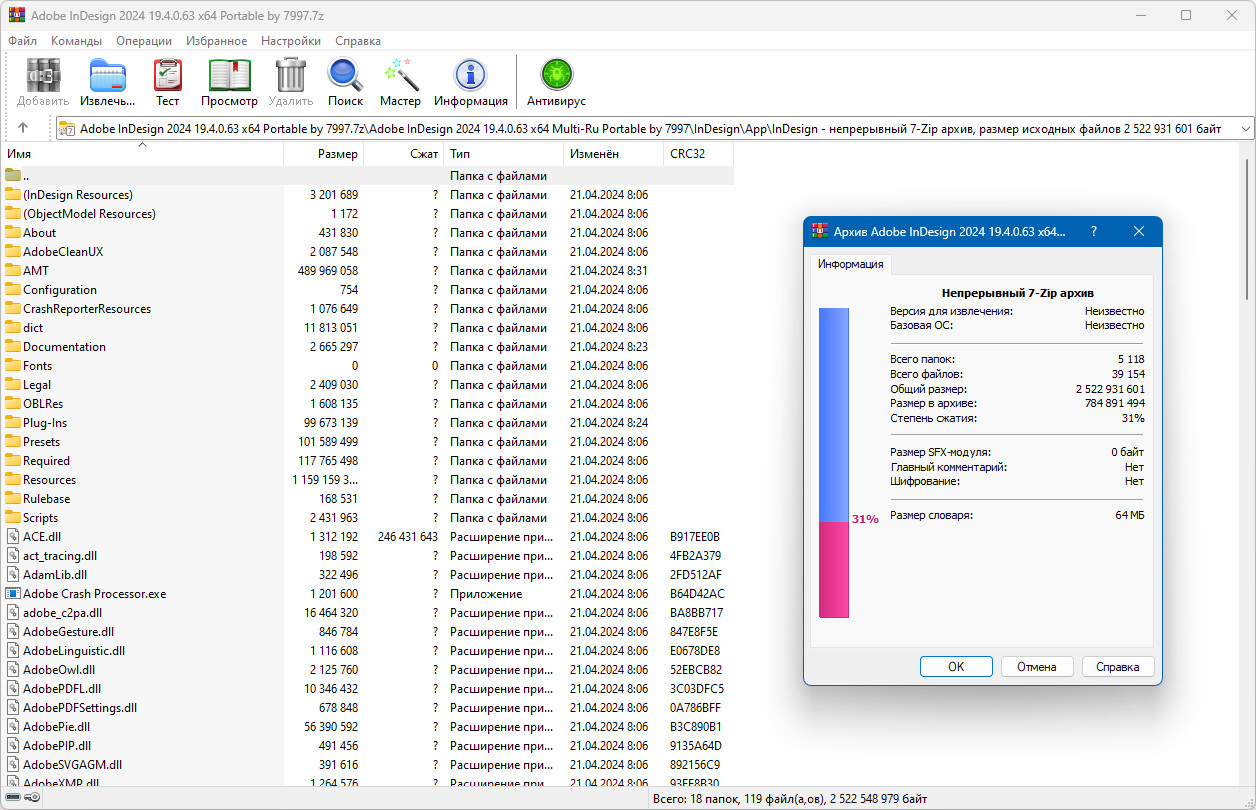Viewport: 1256px width, 810px height.
Task: Sort file list by Имя column header
Action: pyautogui.click(x=20, y=154)
